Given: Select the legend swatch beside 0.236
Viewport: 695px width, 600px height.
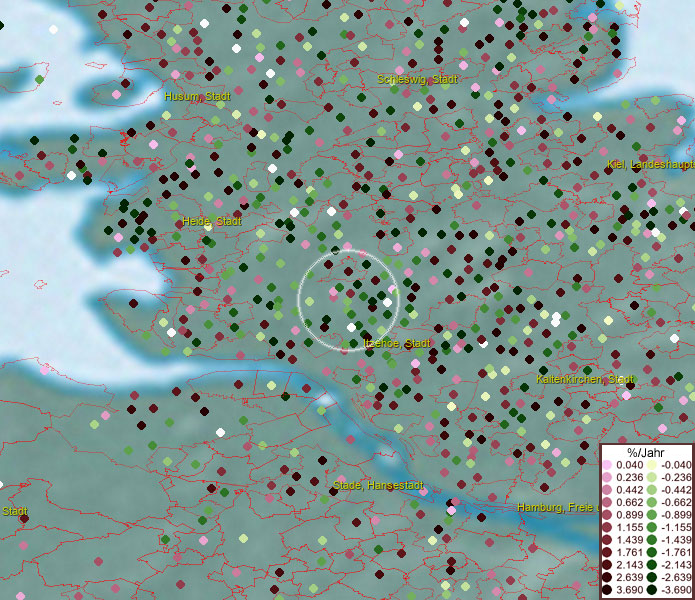Looking at the screenshot, I should [x=607, y=477].
